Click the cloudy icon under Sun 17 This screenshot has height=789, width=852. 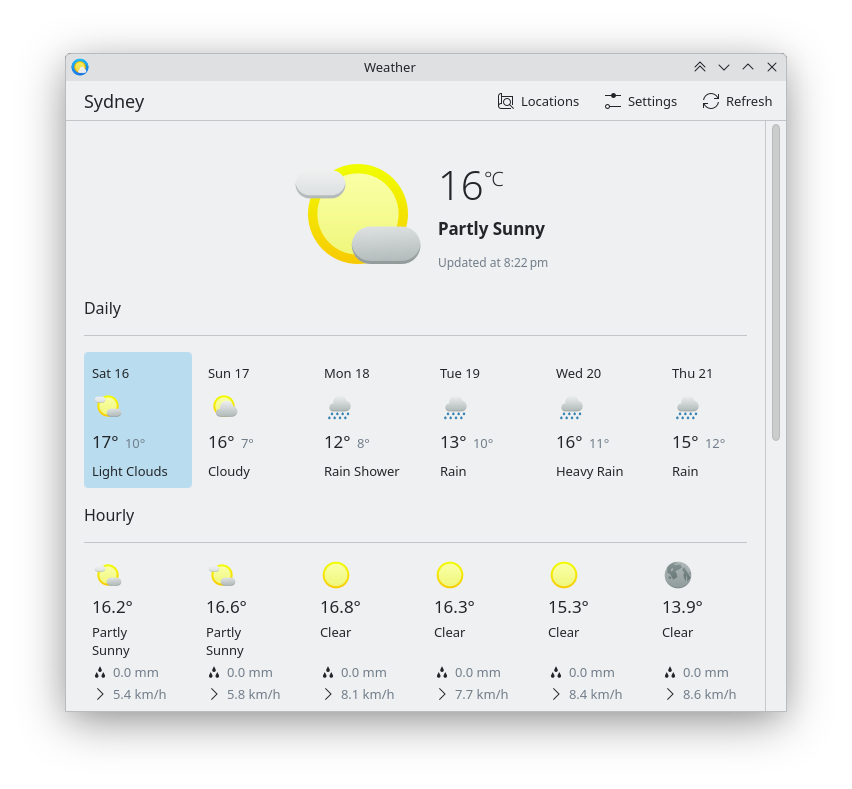click(x=224, y=406)
